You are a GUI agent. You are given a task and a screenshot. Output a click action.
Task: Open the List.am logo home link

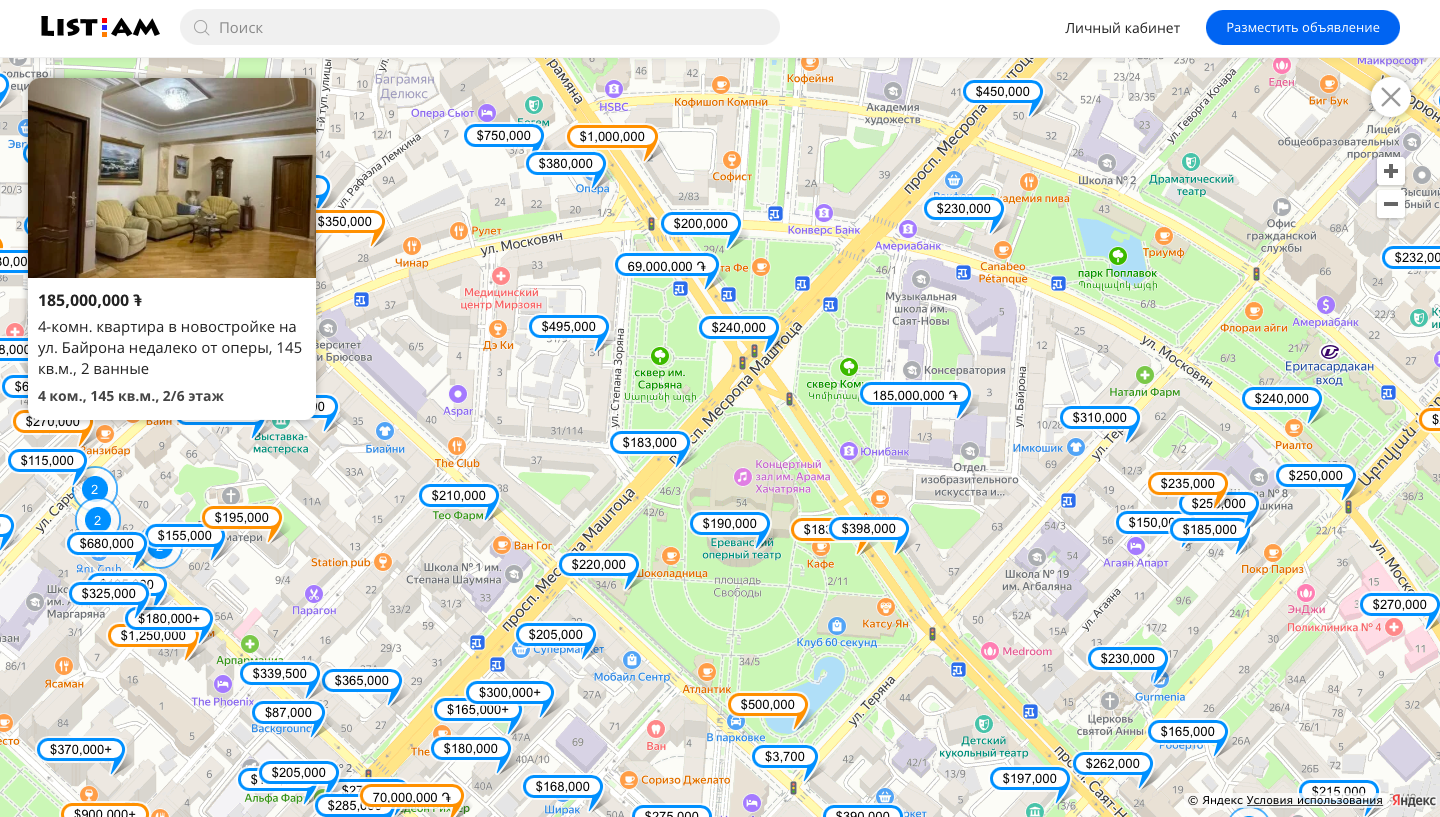(100, 27)
